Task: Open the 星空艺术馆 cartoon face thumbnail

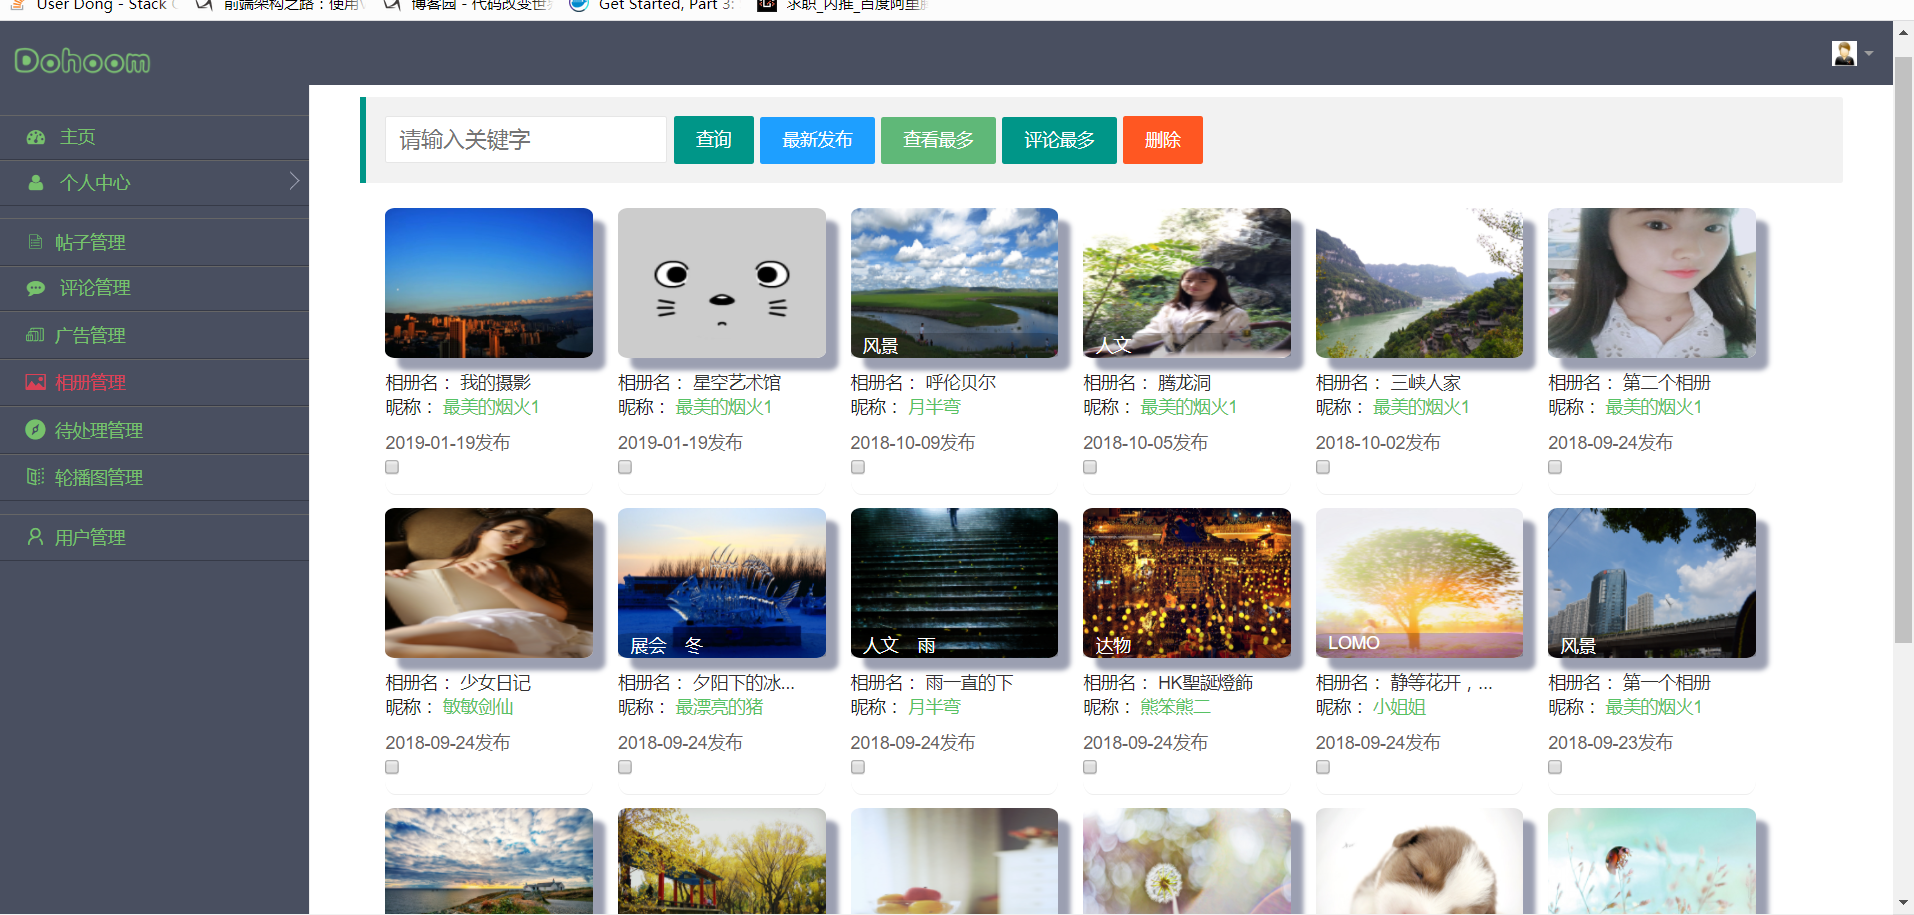Action: [x=722, y=283]
